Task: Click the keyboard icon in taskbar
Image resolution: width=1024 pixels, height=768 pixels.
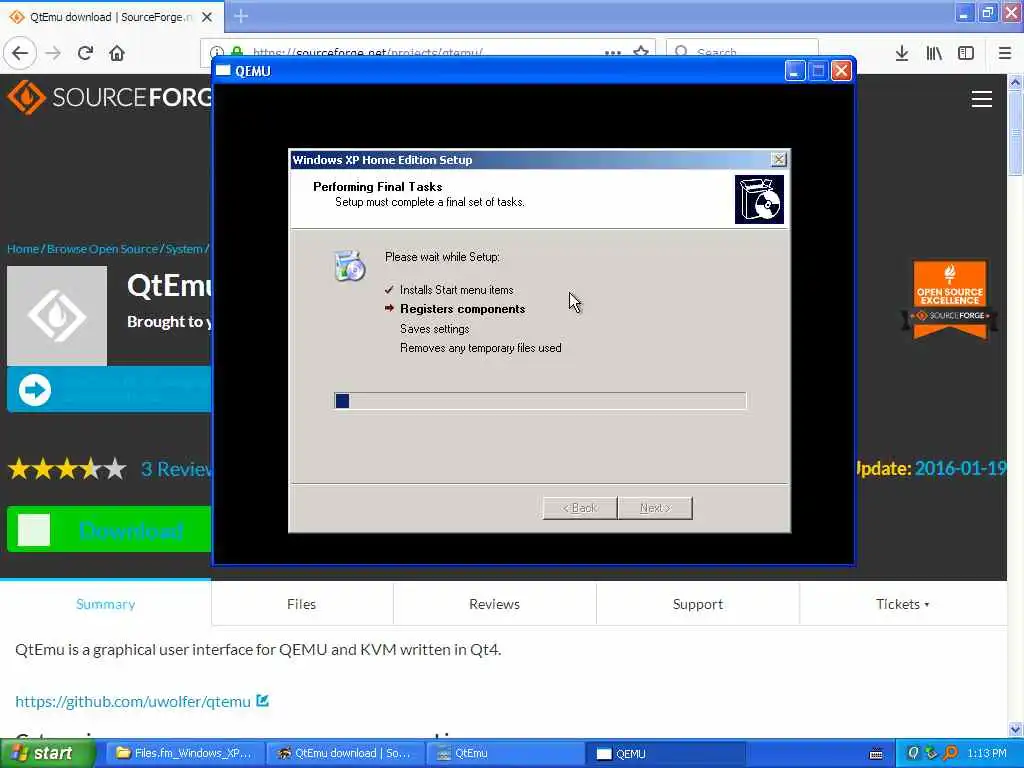Action: [x=876, y=754]
